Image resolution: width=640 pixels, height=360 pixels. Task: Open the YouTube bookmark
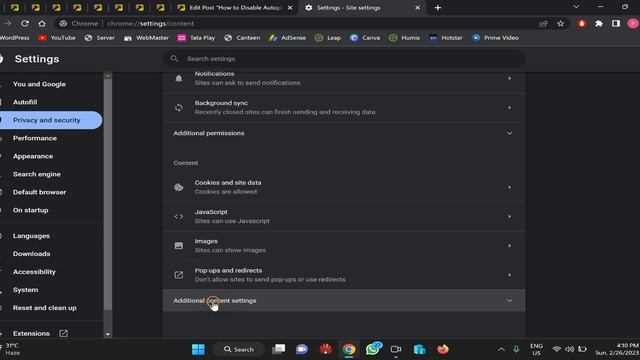tap(57, 38)
